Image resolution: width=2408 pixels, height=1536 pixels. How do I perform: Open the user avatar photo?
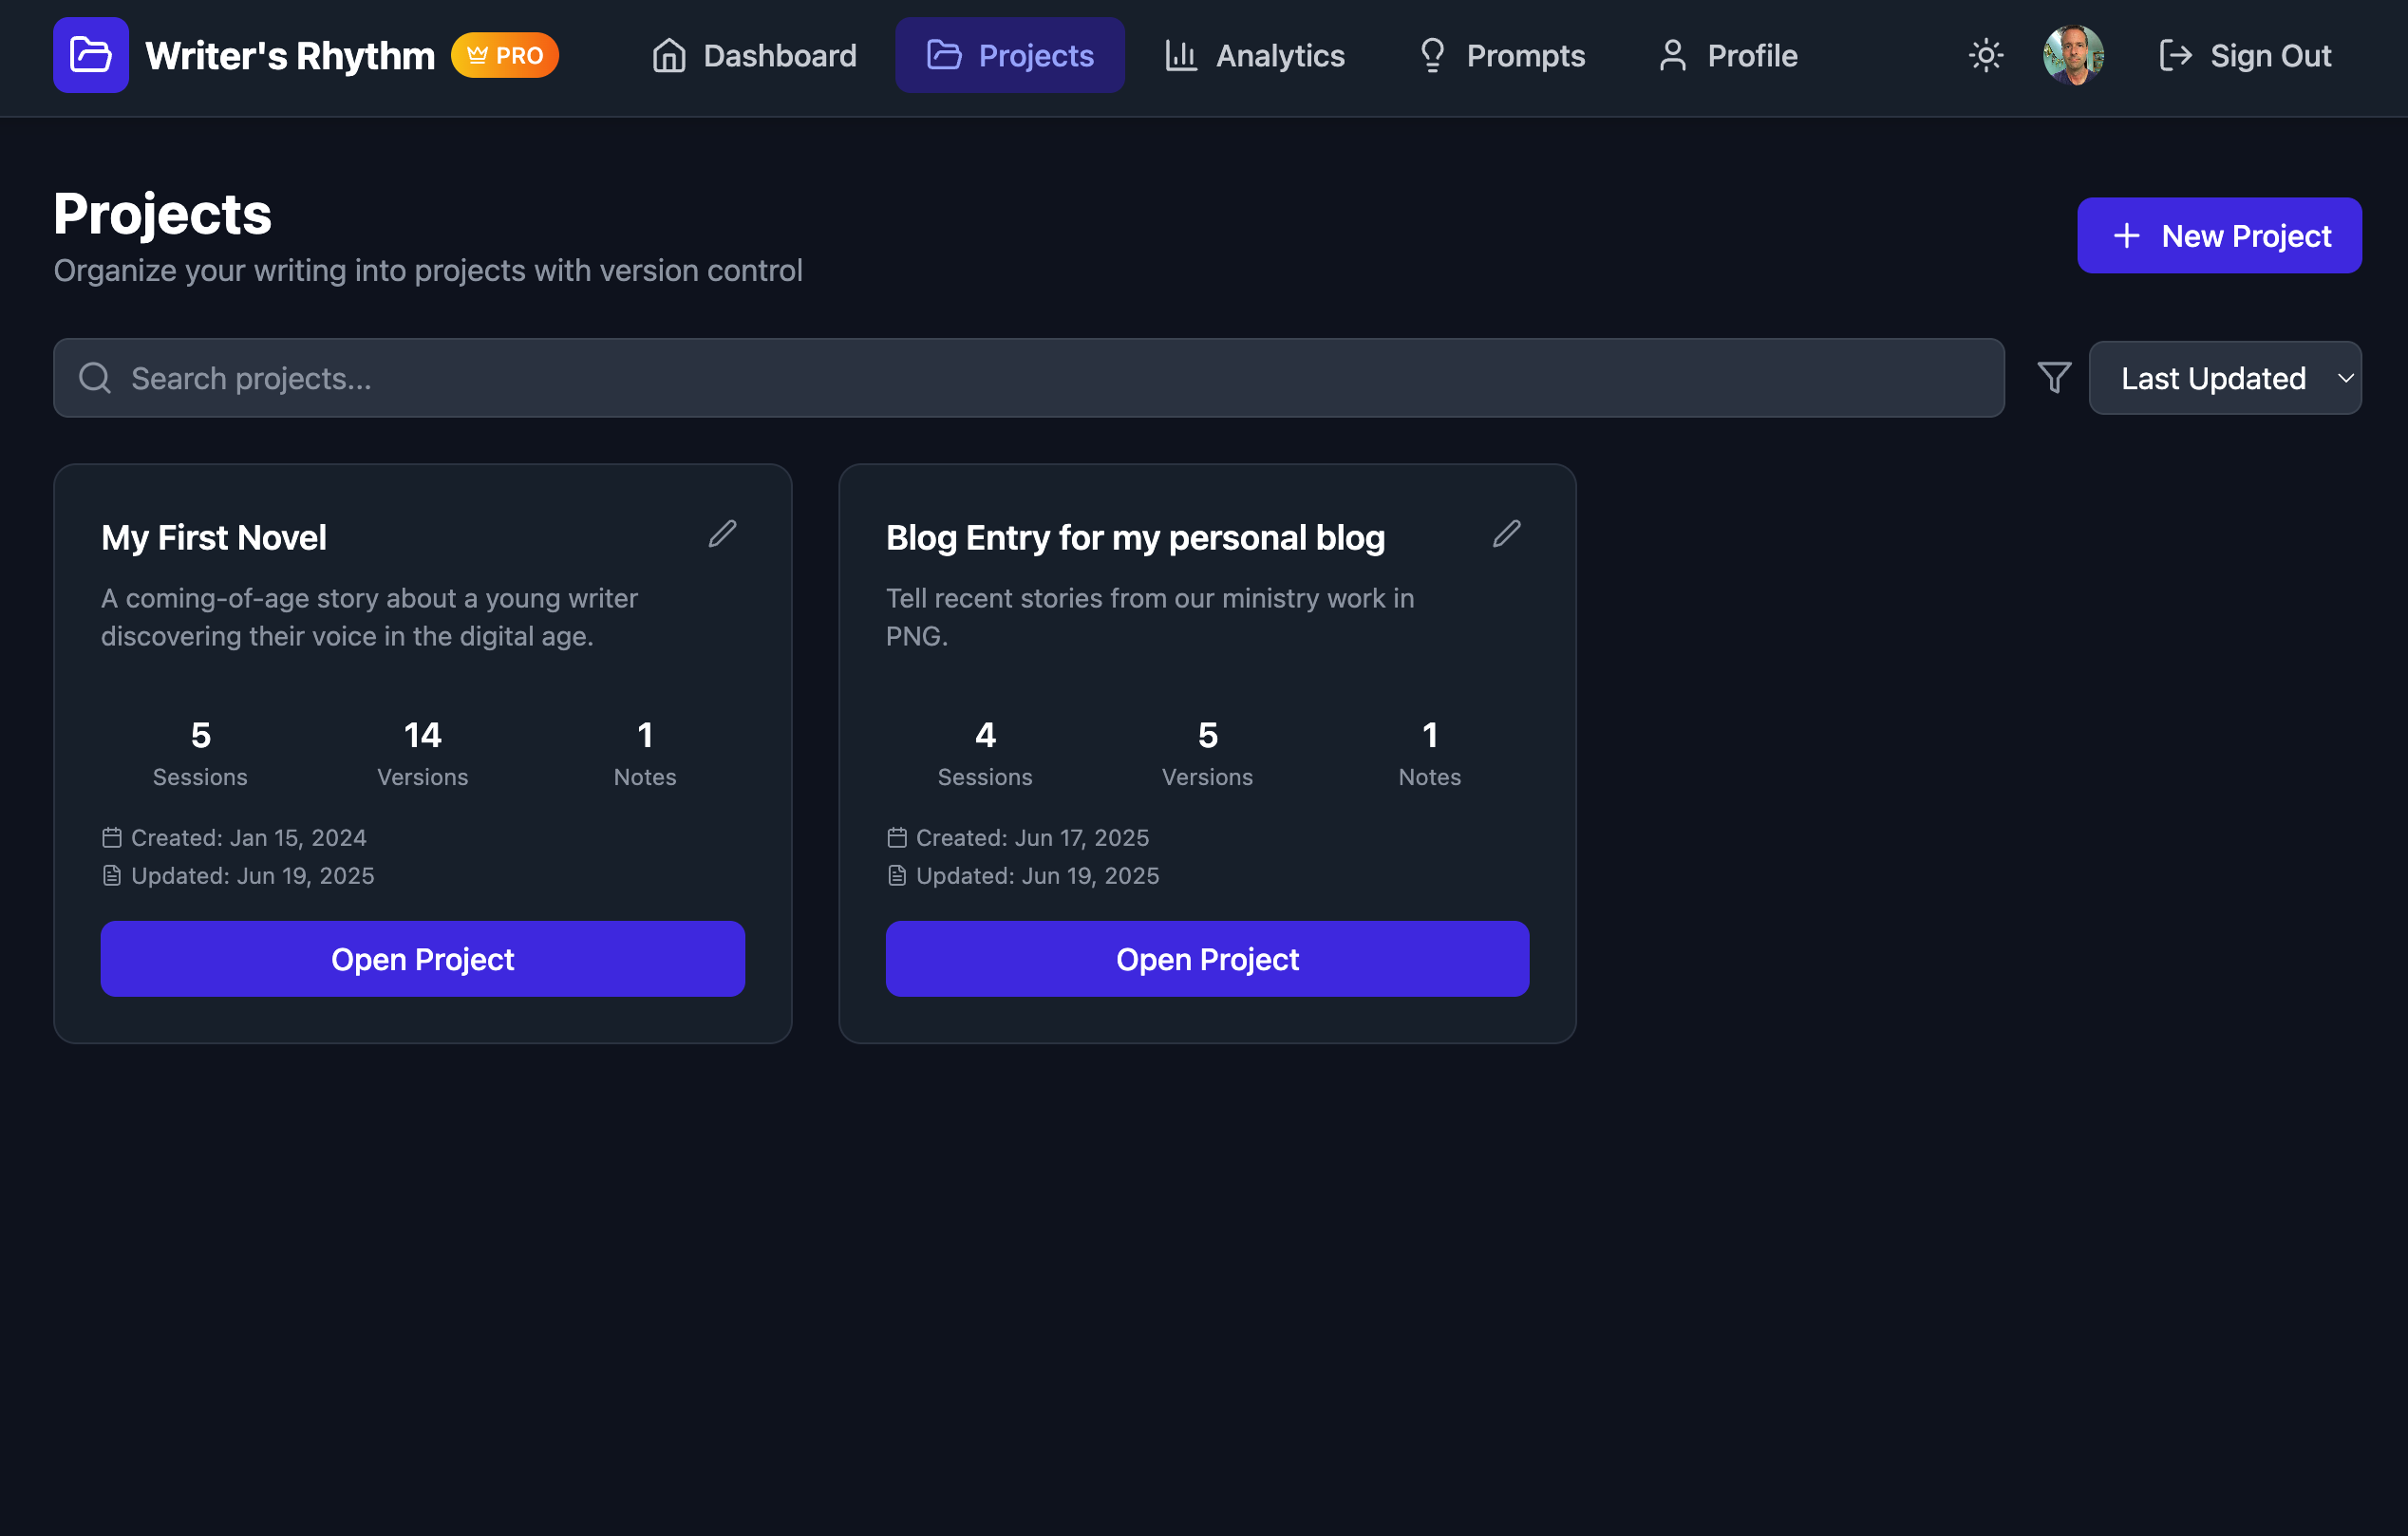(2073, 55)
